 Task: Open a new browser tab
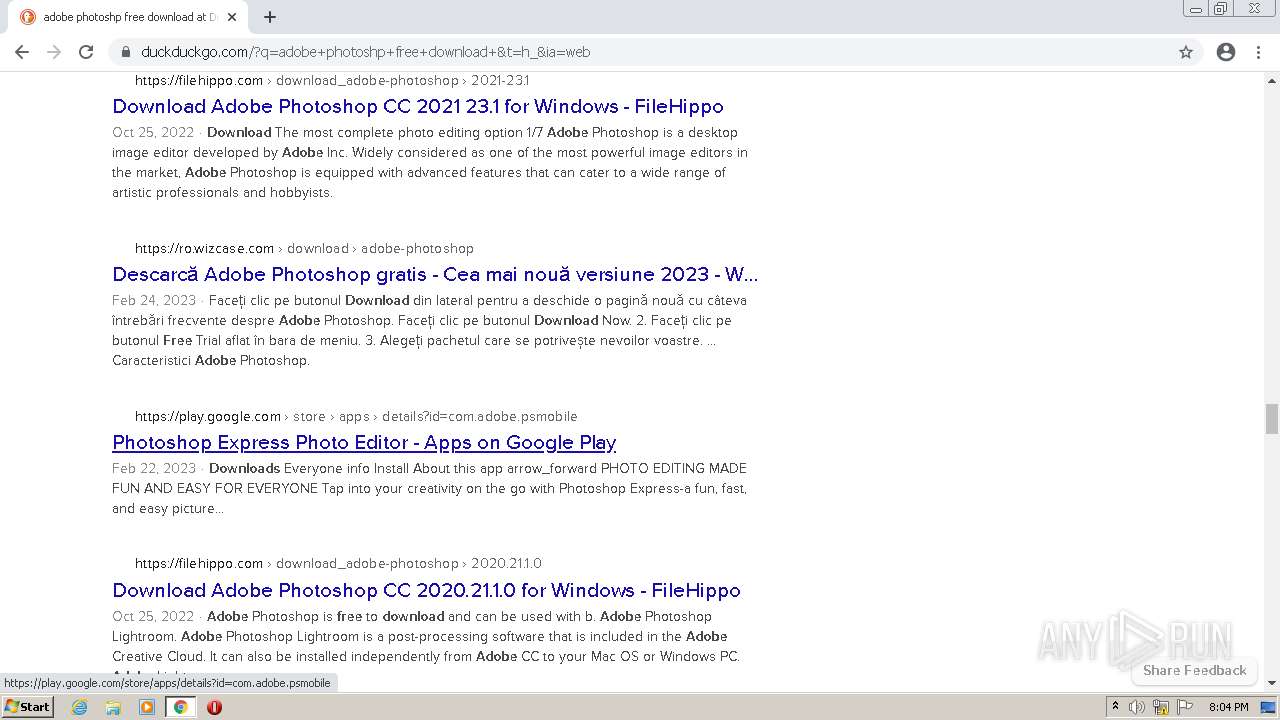270,17
